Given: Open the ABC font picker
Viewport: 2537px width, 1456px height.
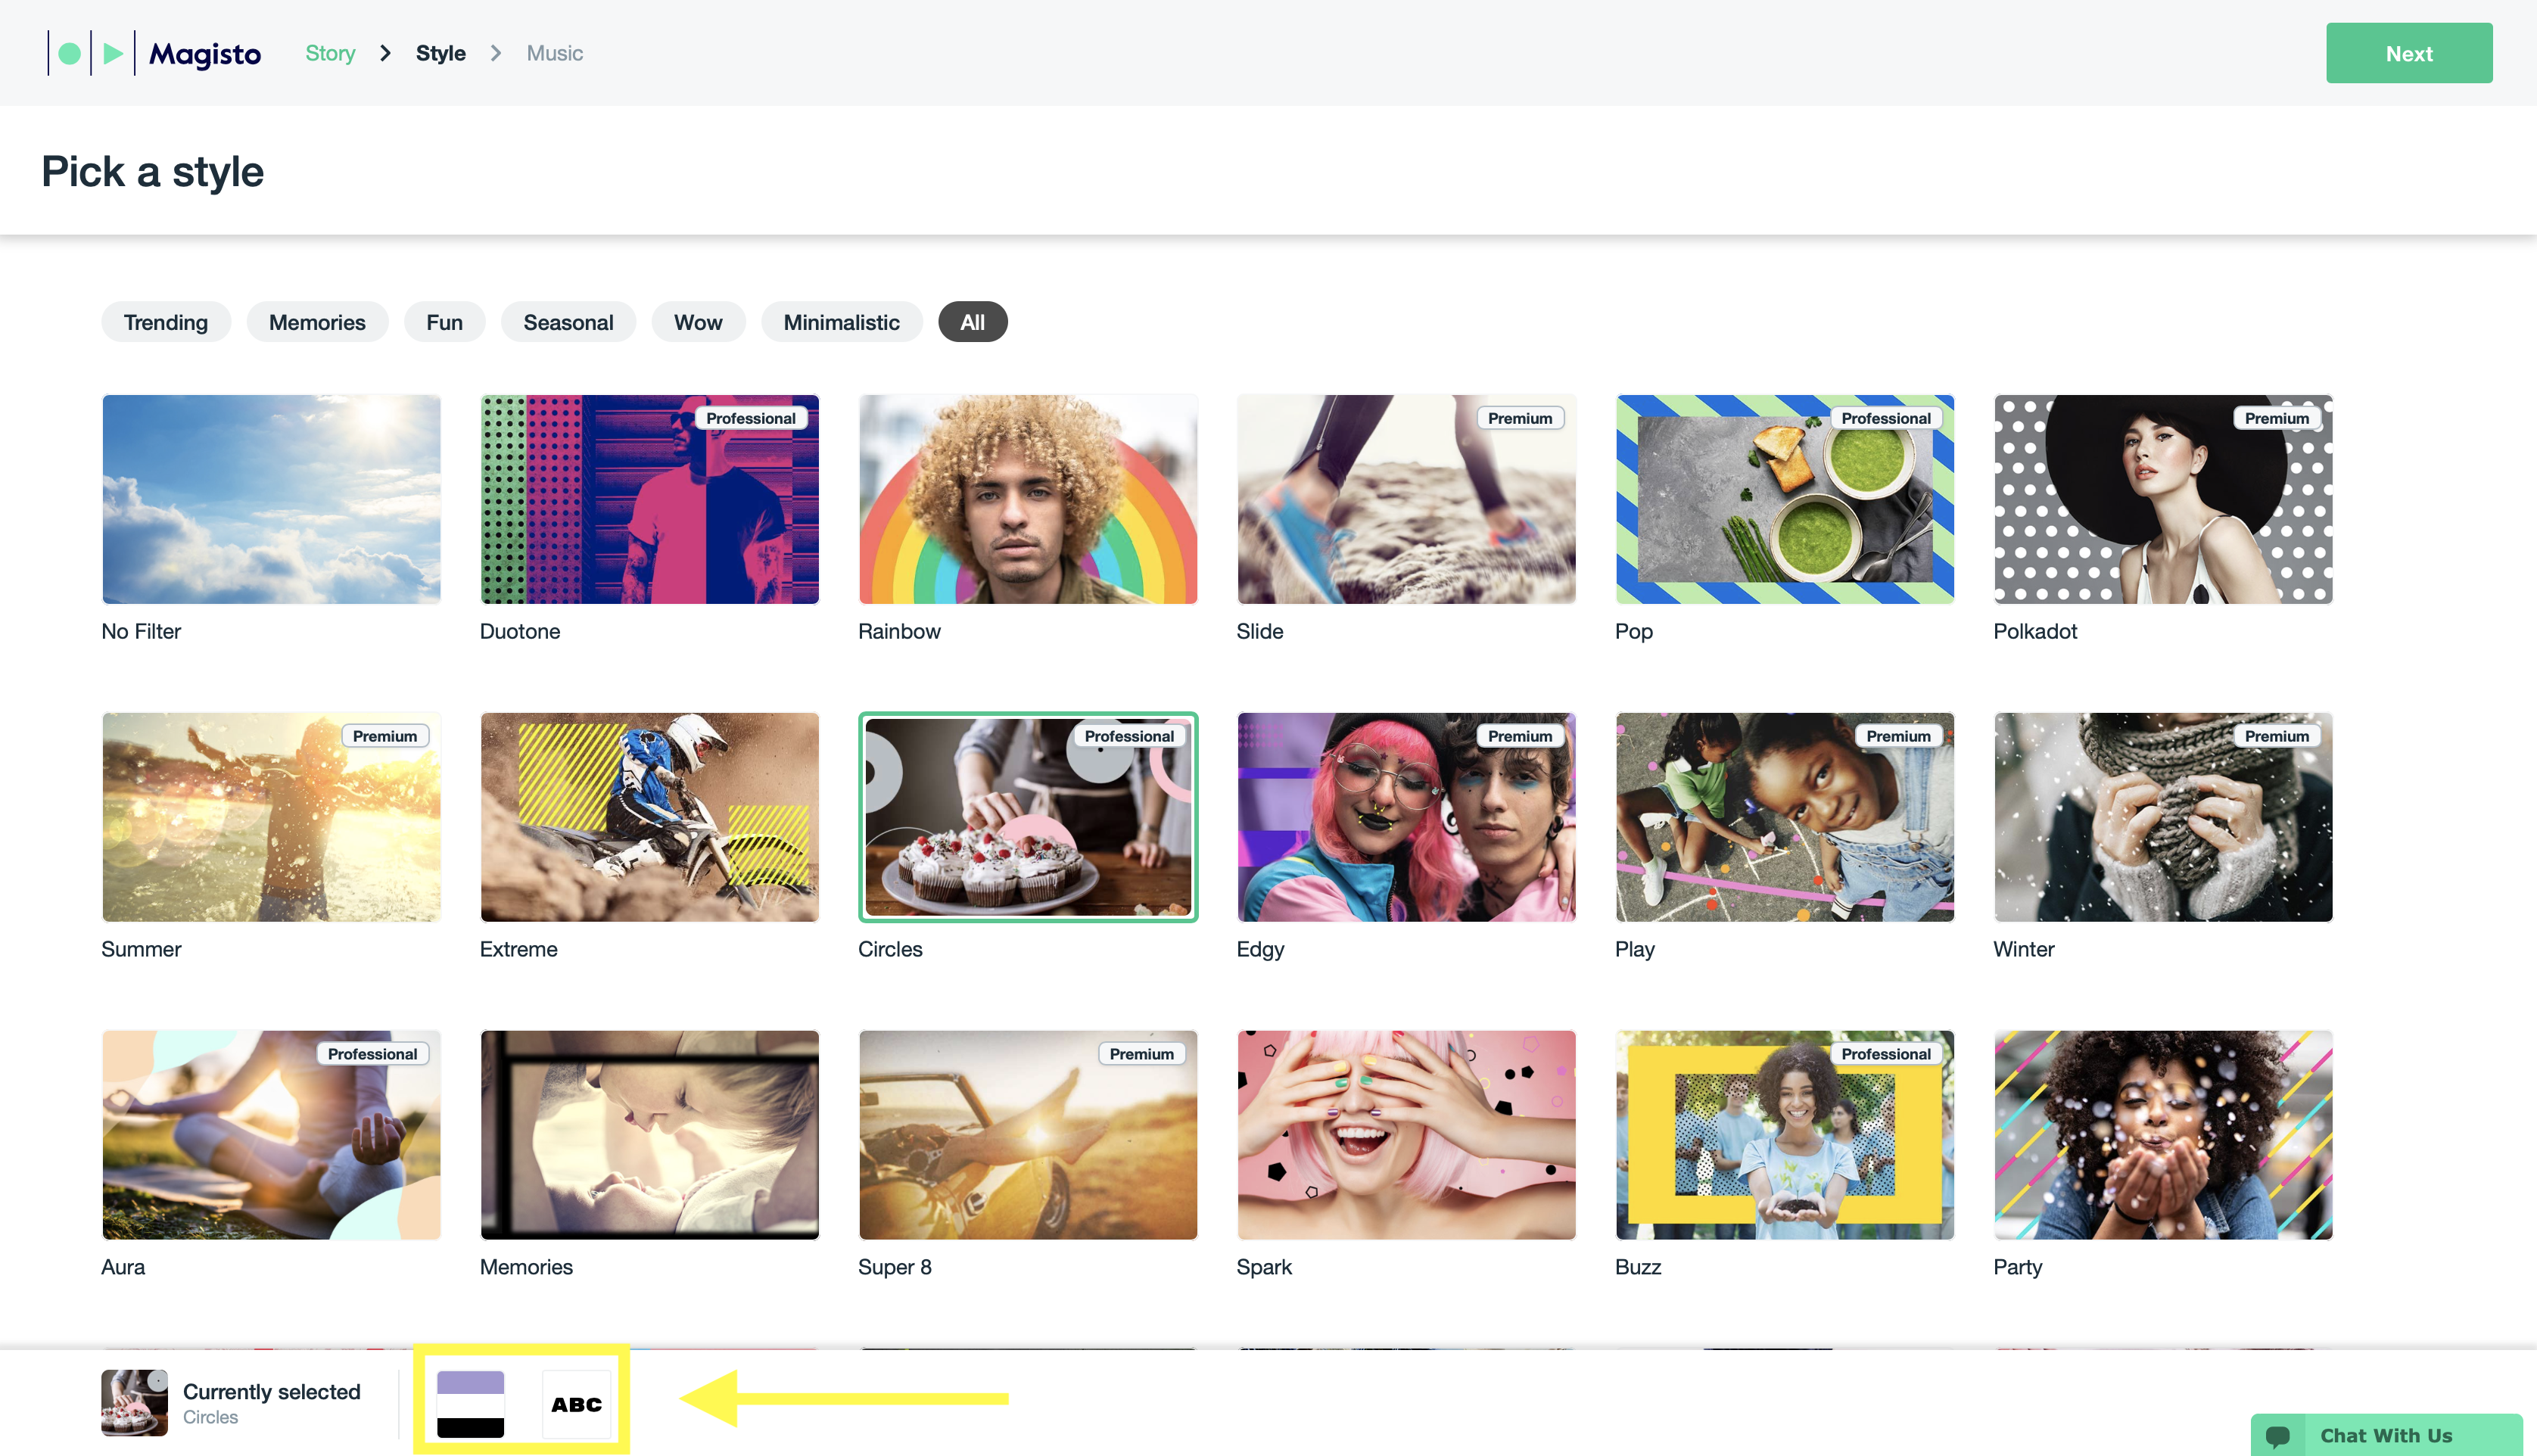Looking at the screenshot, I should [577, 1404].
